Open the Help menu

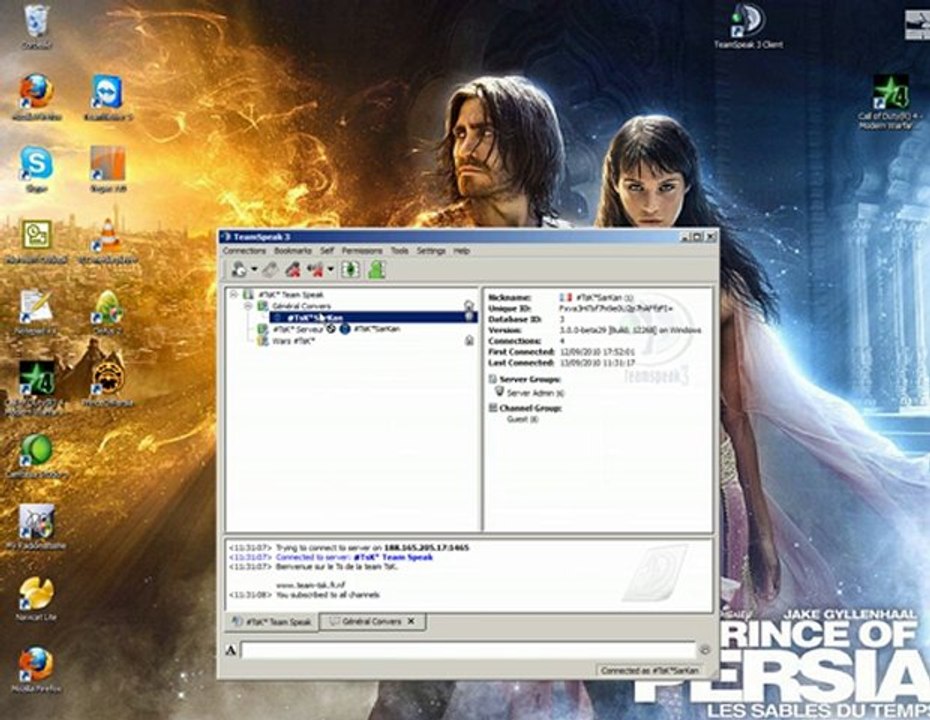(461, 251)
